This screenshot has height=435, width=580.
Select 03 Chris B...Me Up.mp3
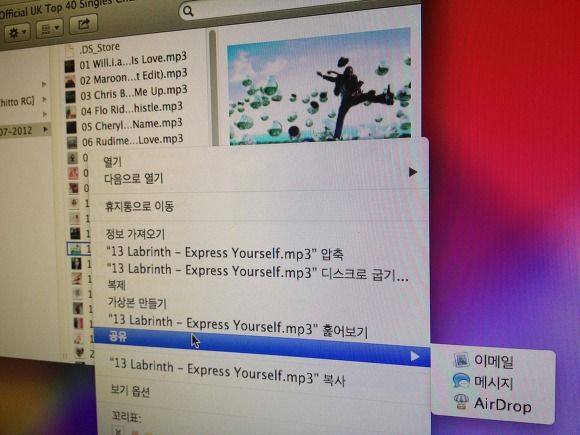click(134, 93)
